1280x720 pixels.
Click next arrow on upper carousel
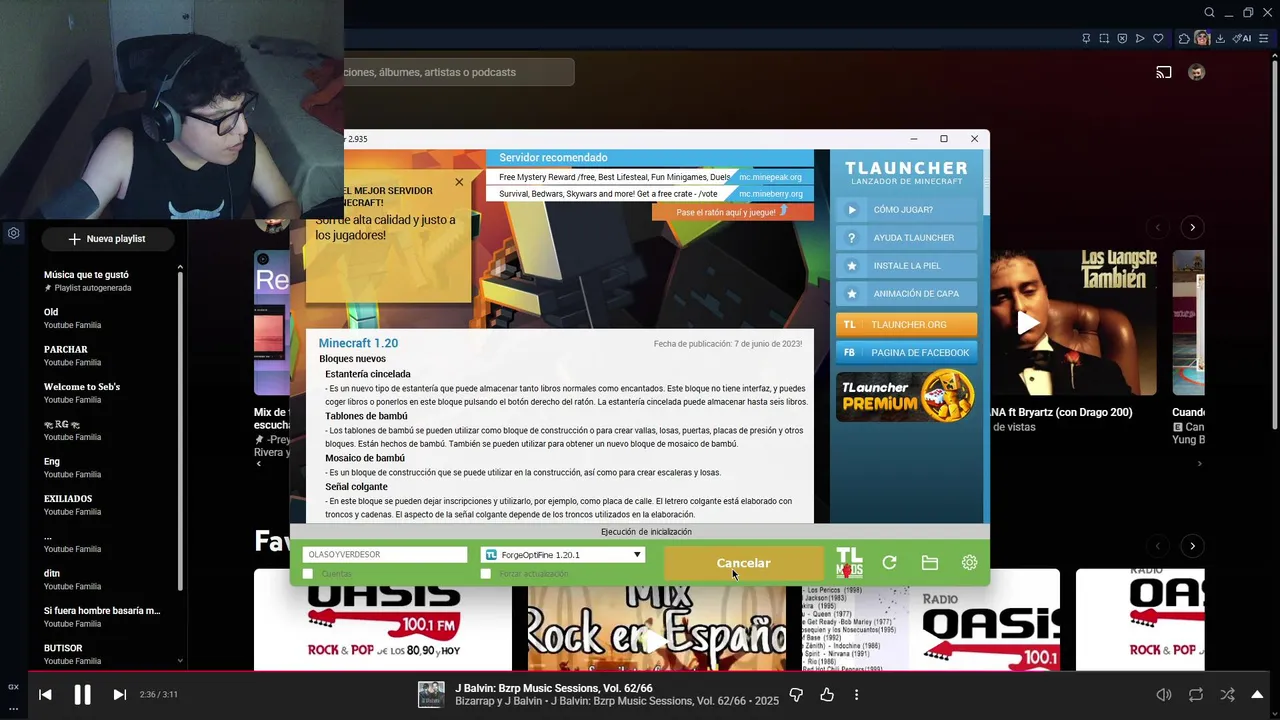pos(1192,228)
